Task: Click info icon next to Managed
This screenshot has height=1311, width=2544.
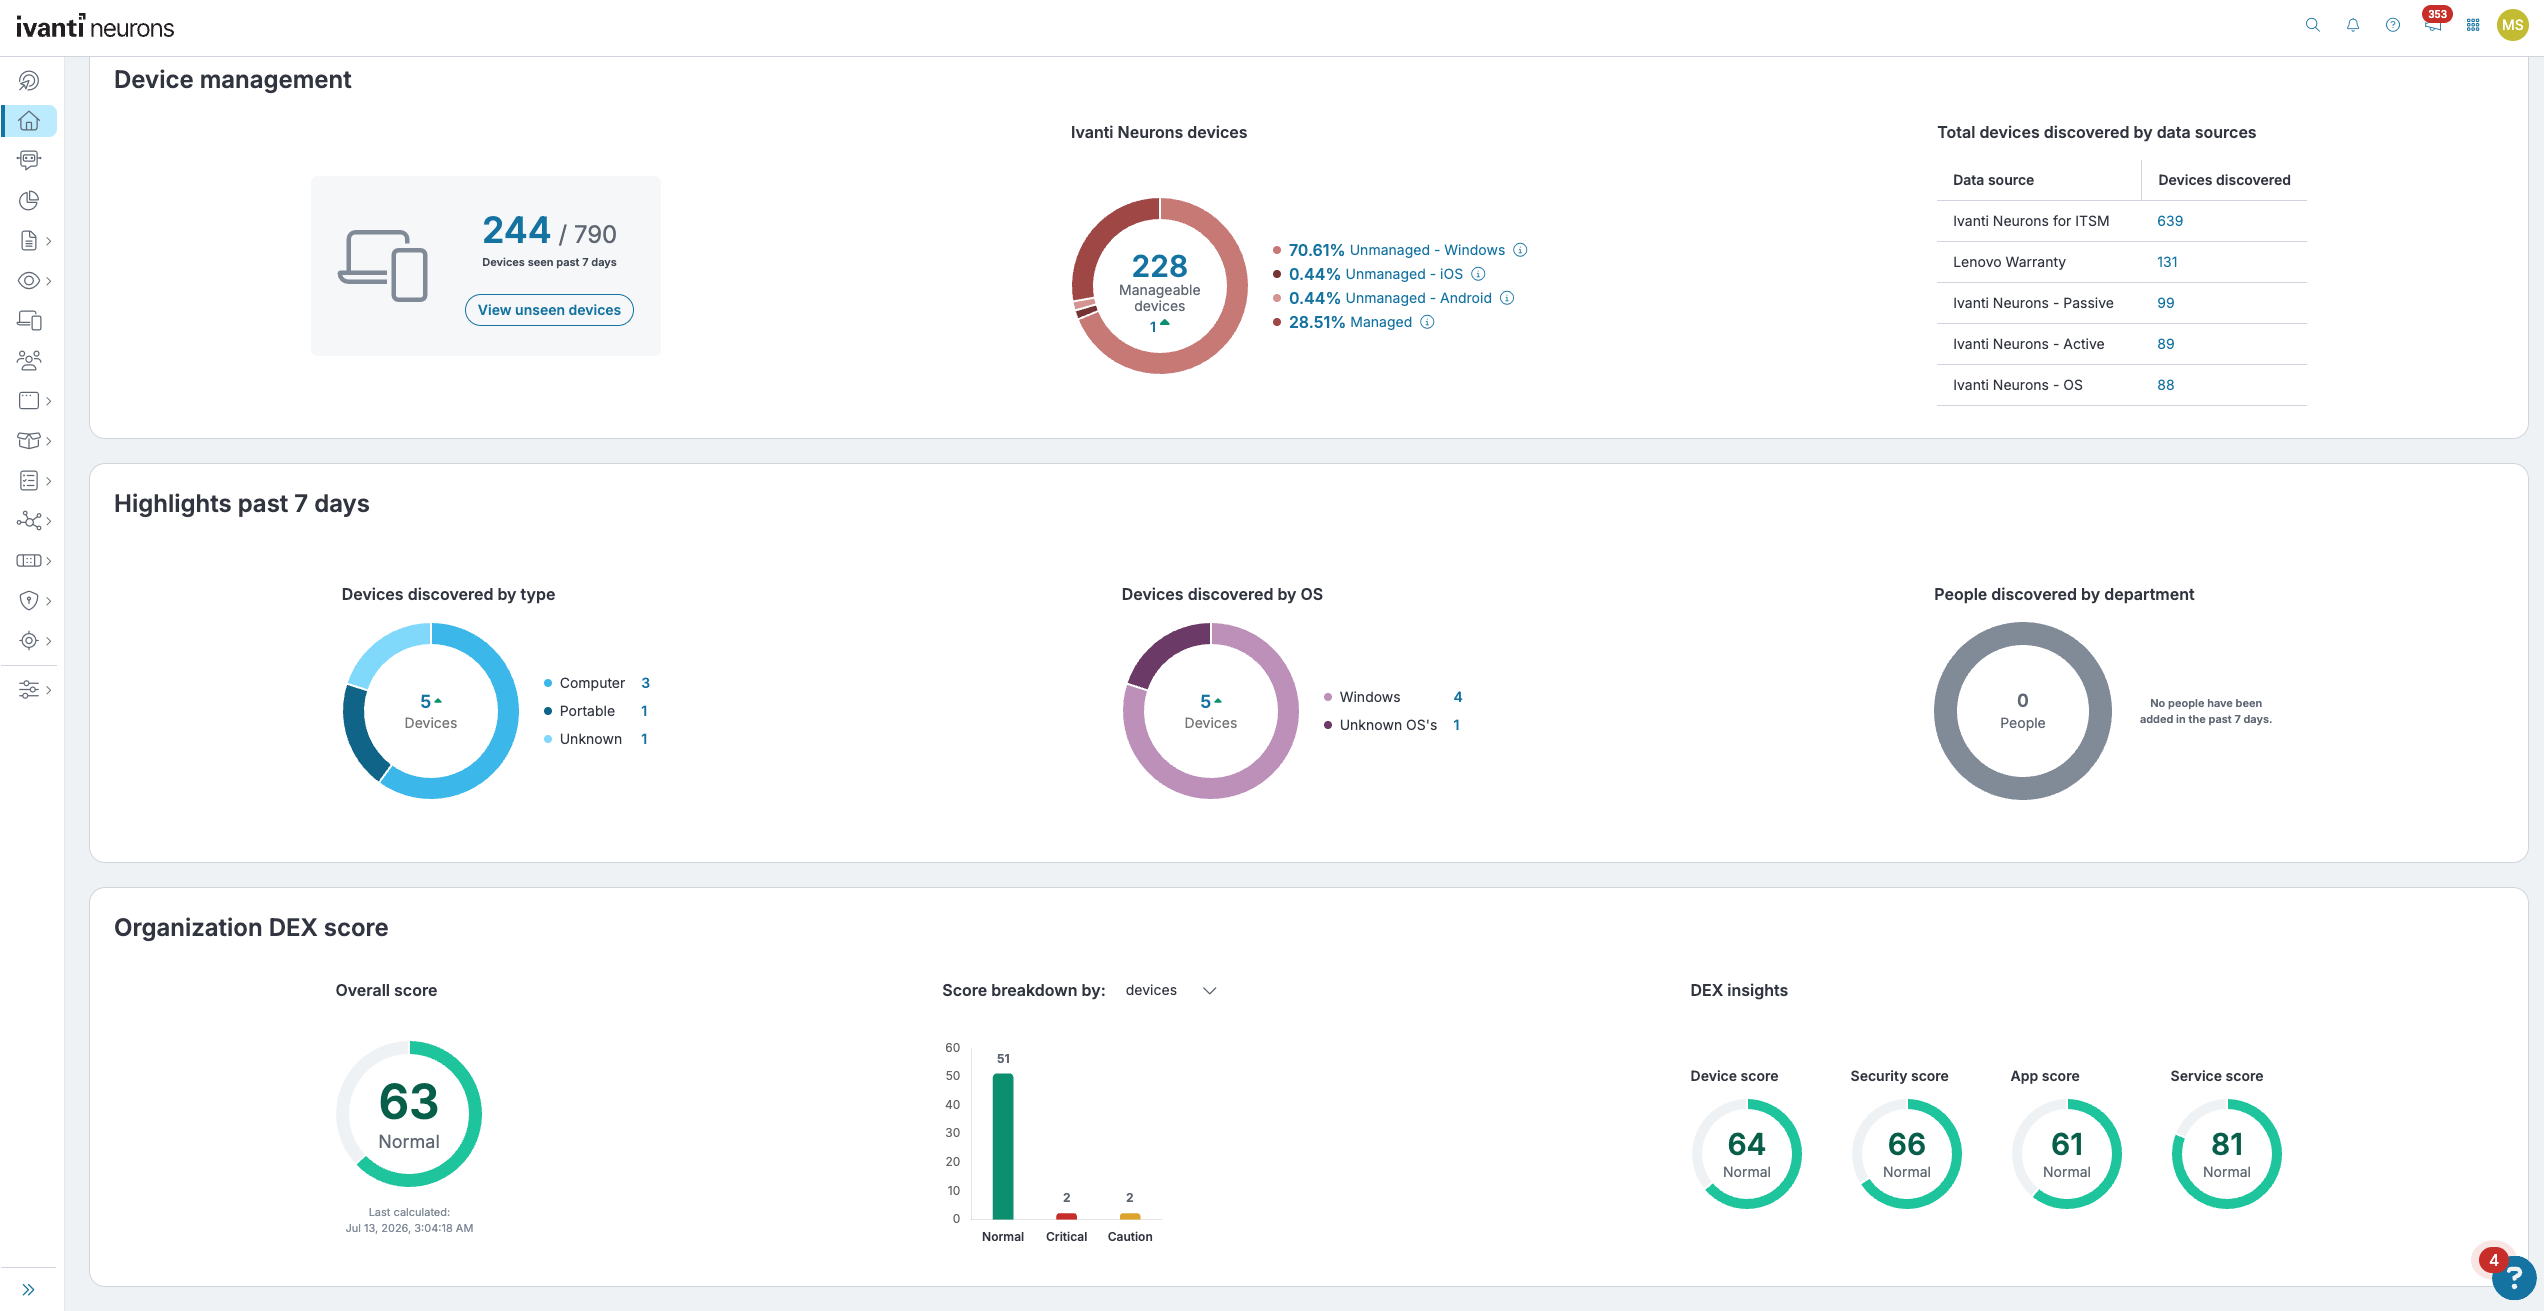Action: 1427,322
